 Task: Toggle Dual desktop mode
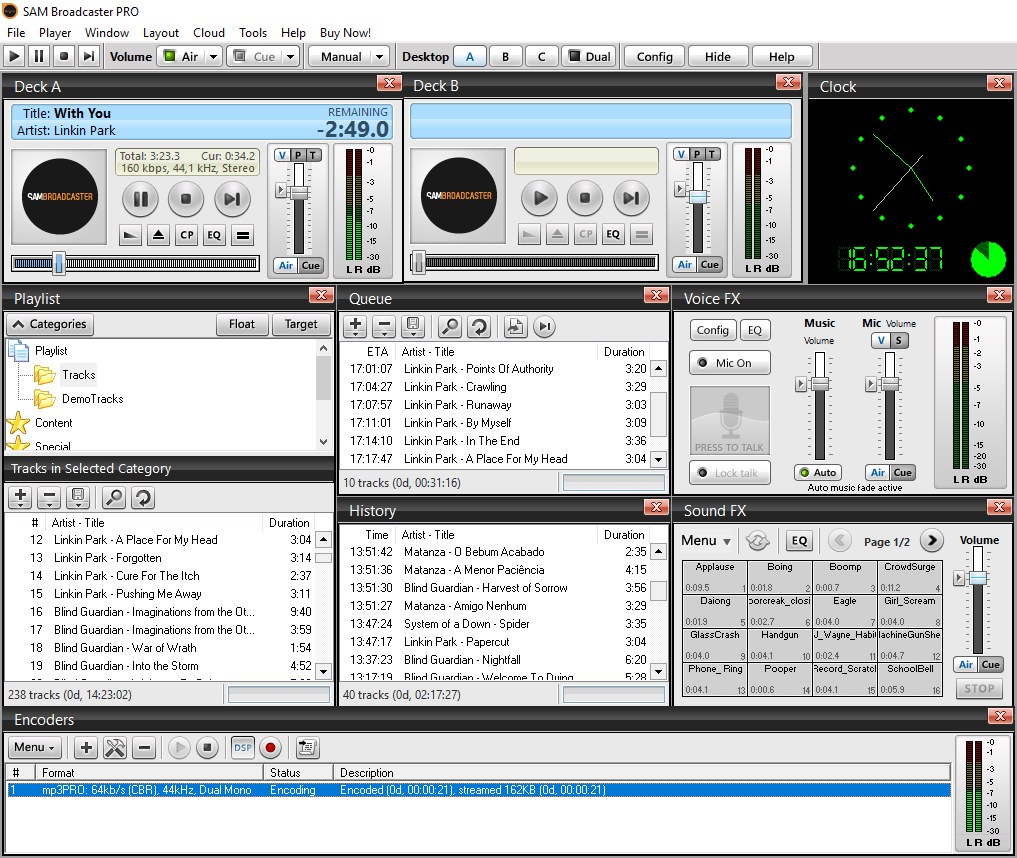pos(590,56)
